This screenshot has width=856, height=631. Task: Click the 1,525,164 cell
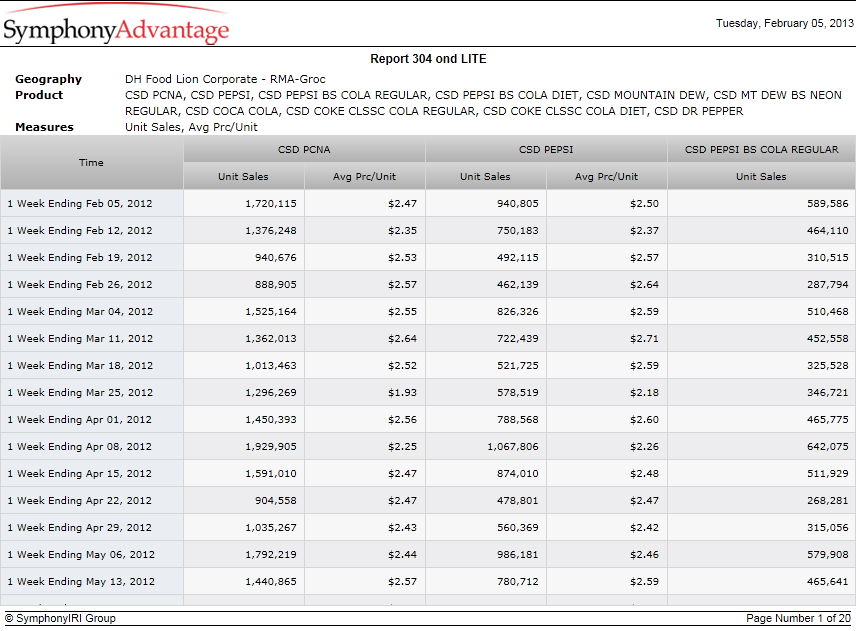(243, 312)
